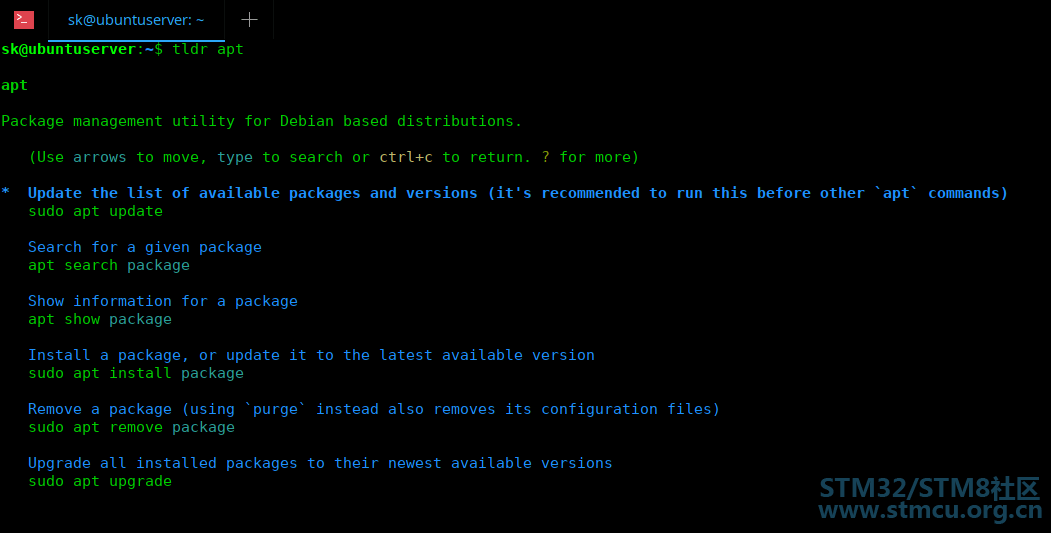Click the 'tldr apt' command line prompt
This screenshot has height=533, width=1051.
point(208,48)
